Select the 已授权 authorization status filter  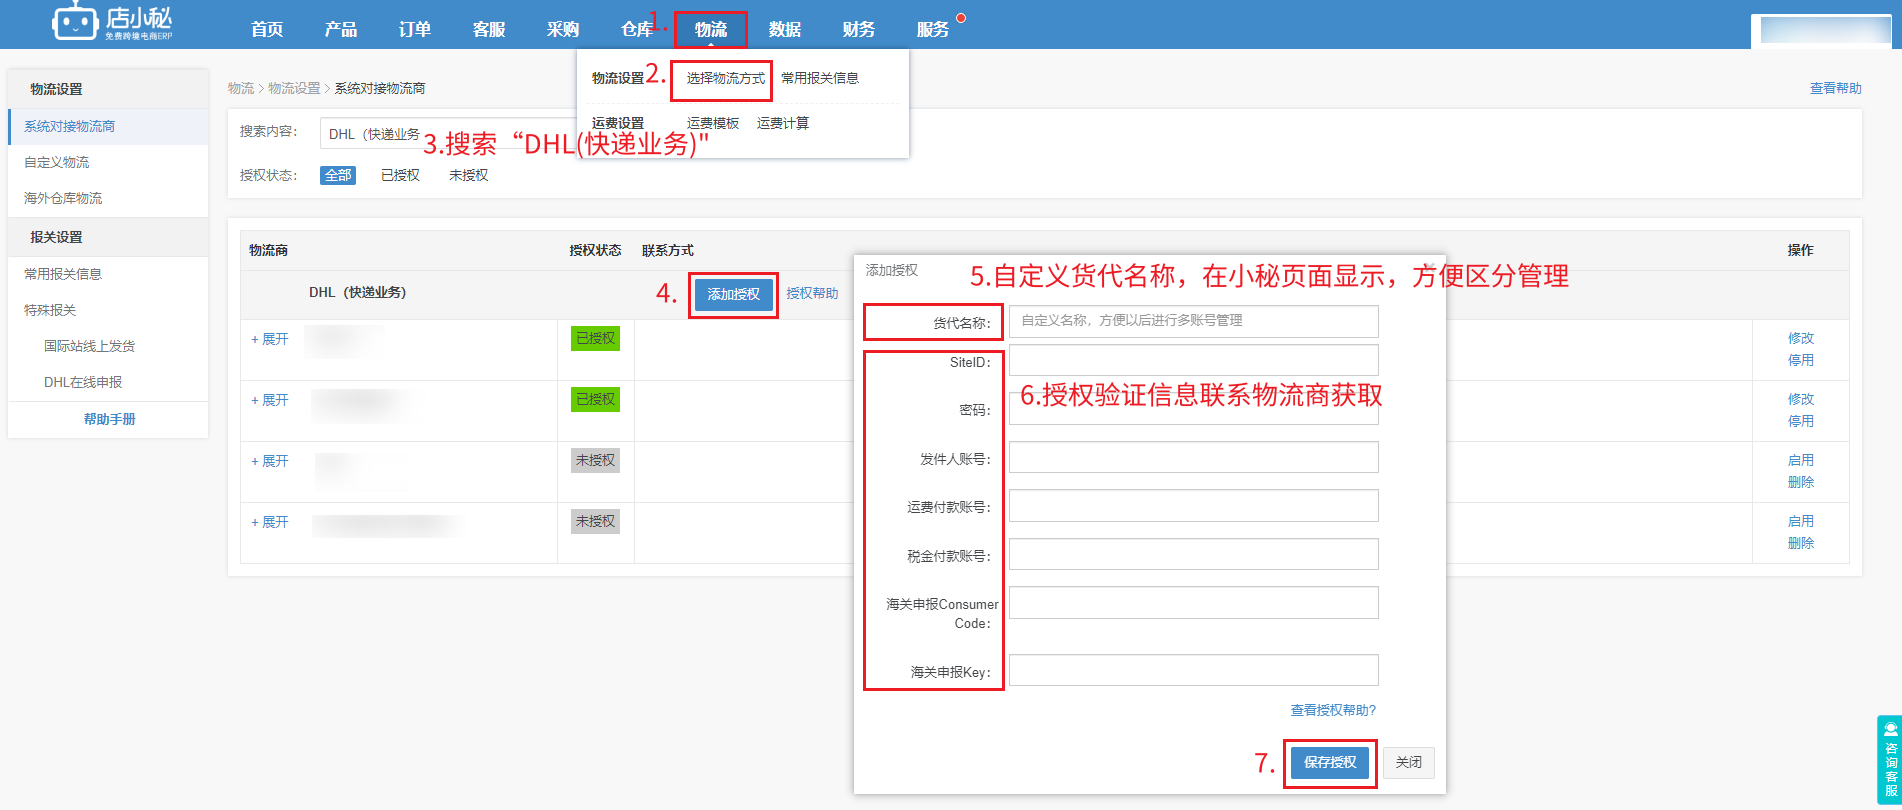[400, 175]
